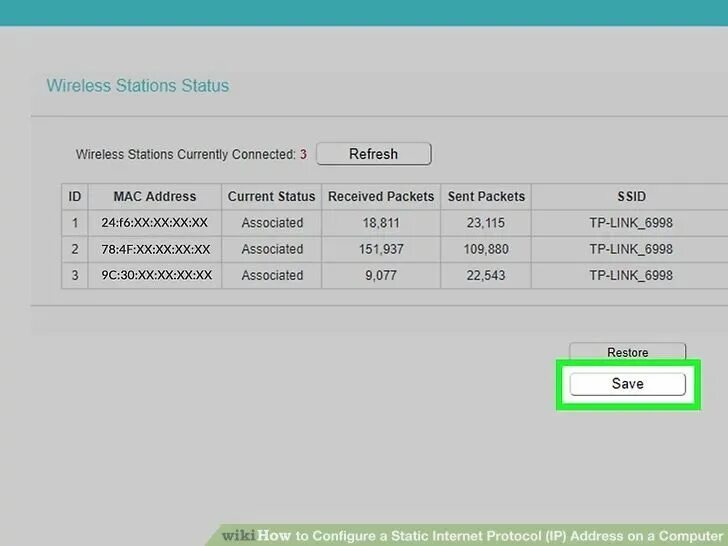728x546 pixels.
Task: Click the Restore button
Action: coord(627,351)
